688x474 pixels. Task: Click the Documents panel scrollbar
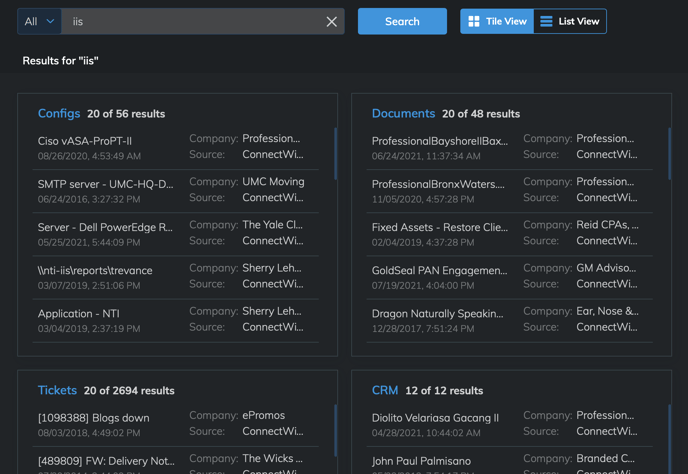click(x=670, y=154)
